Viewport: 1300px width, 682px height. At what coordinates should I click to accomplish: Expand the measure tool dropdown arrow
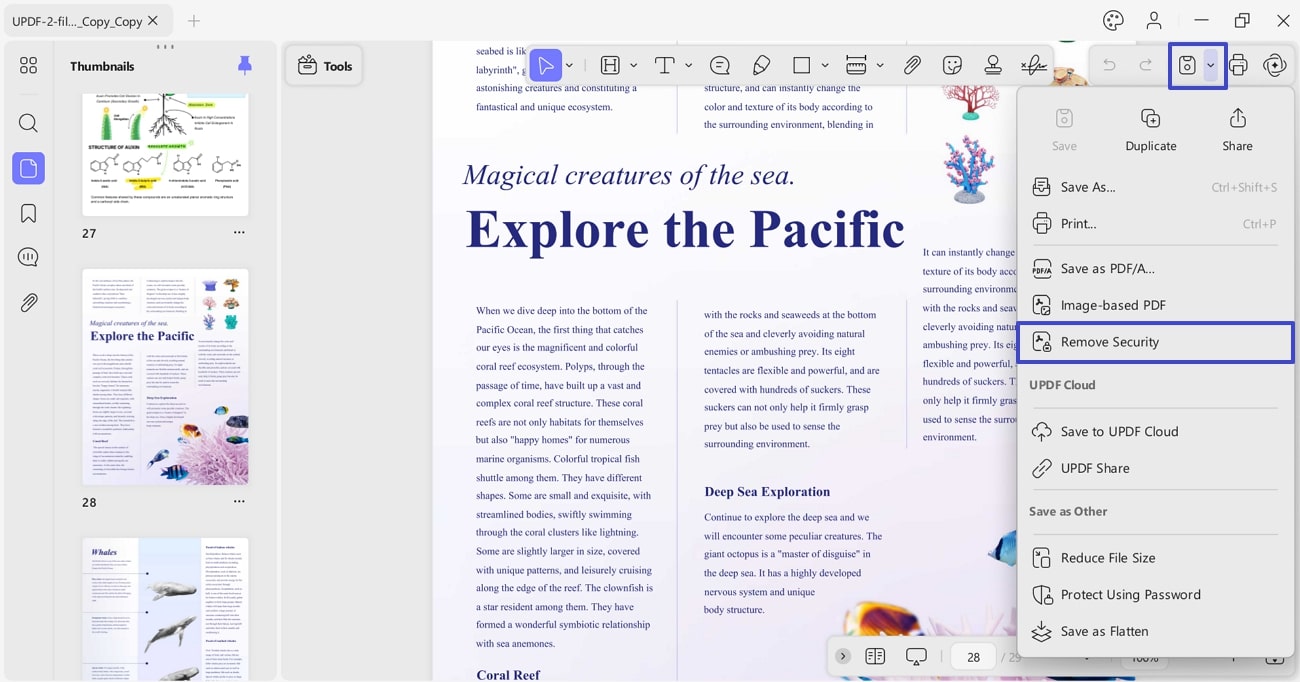pyautogui.click(x=880, y=66)
